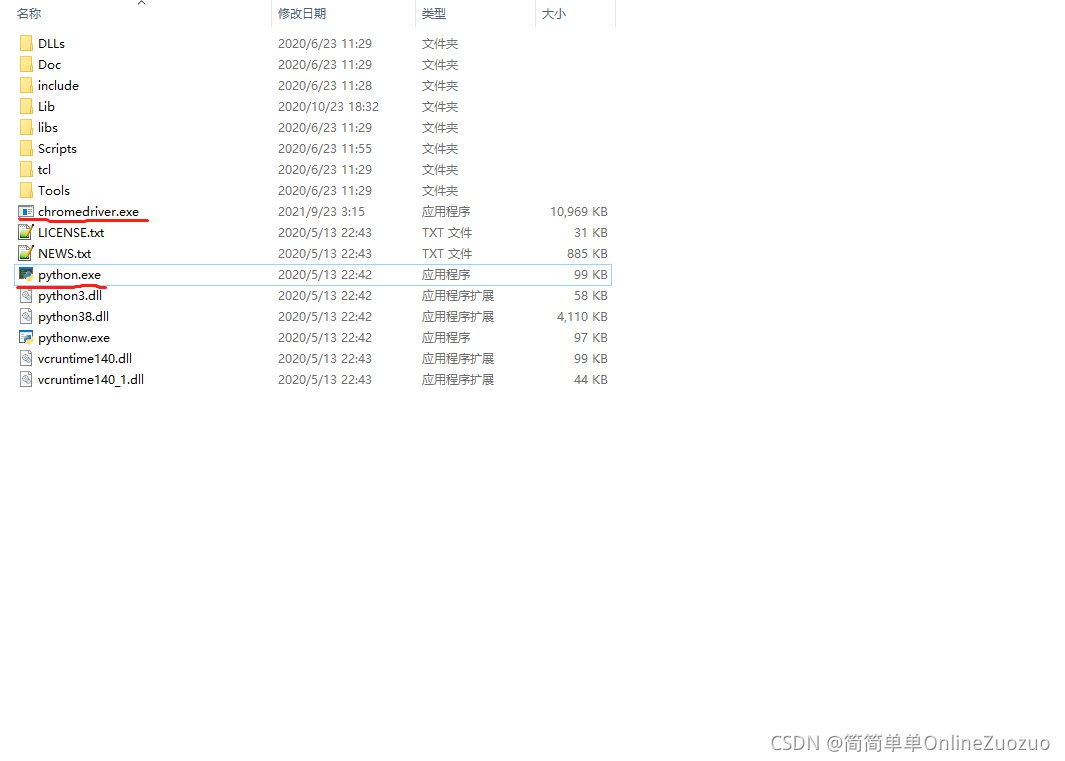This screenshot has height=761, width=1065.
Task: Click the pythonw.exe application icon
Action: [x=26, y=338]
